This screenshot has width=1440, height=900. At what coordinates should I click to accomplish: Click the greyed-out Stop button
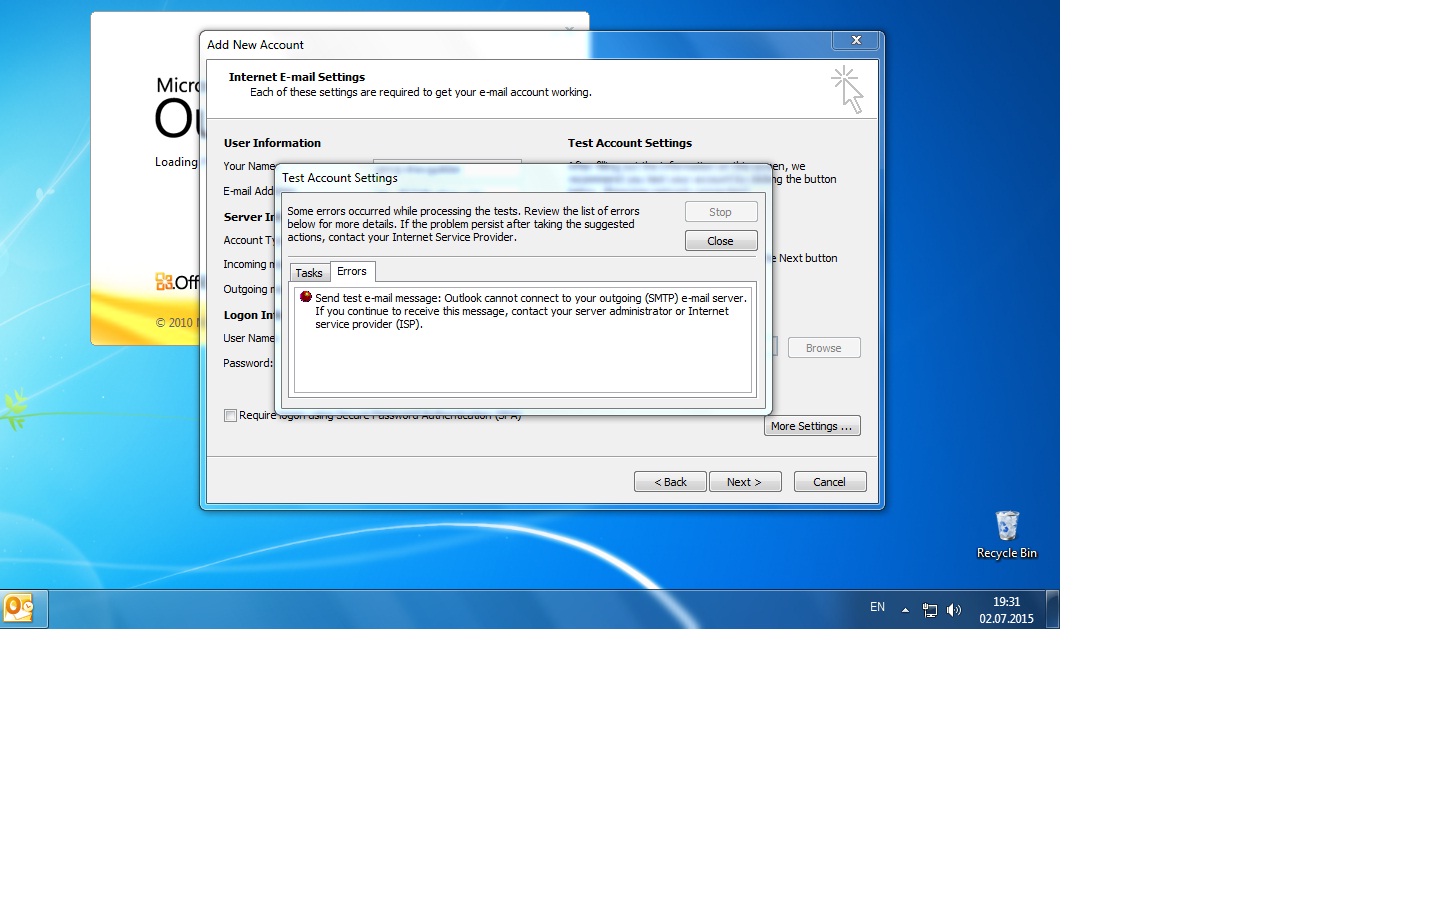click(721, 212)
